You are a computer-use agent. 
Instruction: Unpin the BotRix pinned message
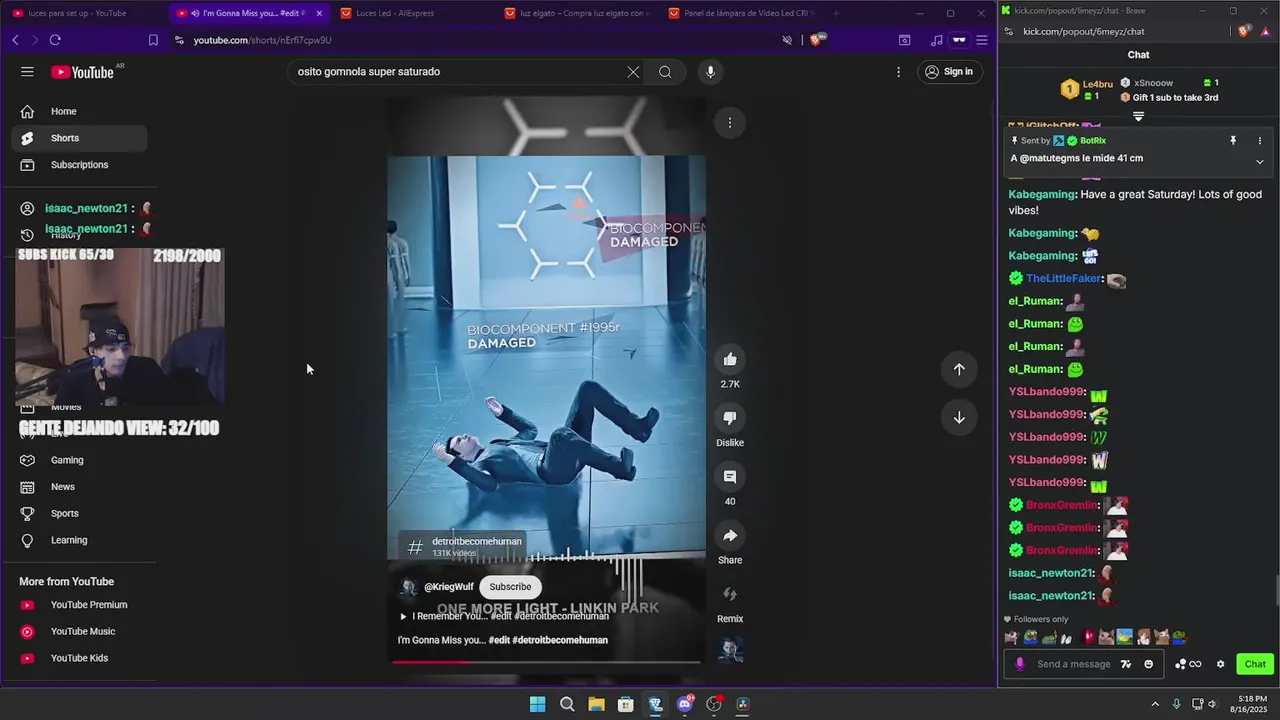[1233, 141]
